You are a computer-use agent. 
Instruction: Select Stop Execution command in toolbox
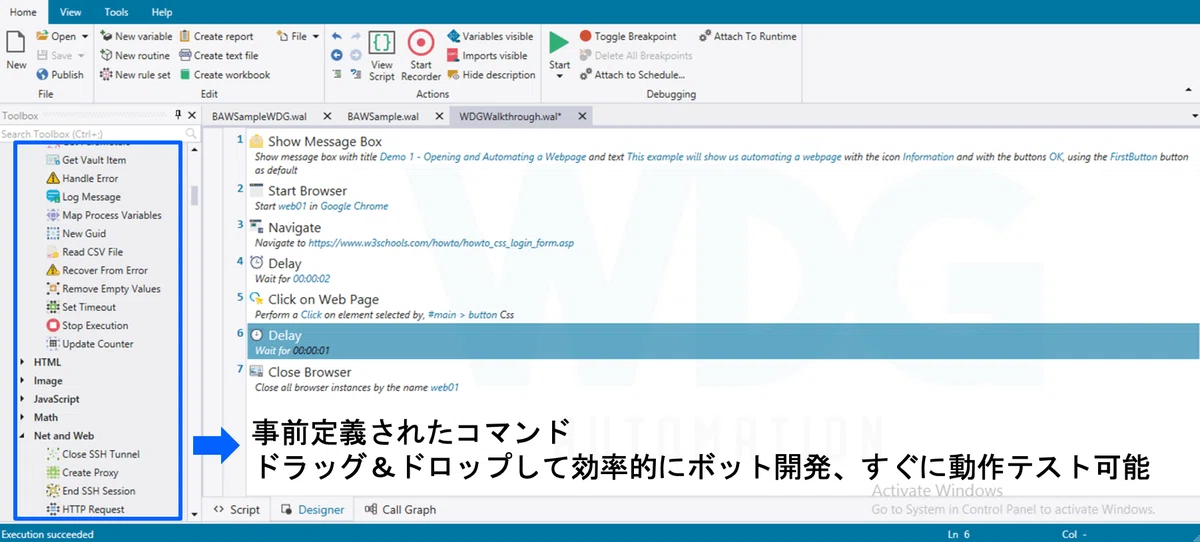87,325
